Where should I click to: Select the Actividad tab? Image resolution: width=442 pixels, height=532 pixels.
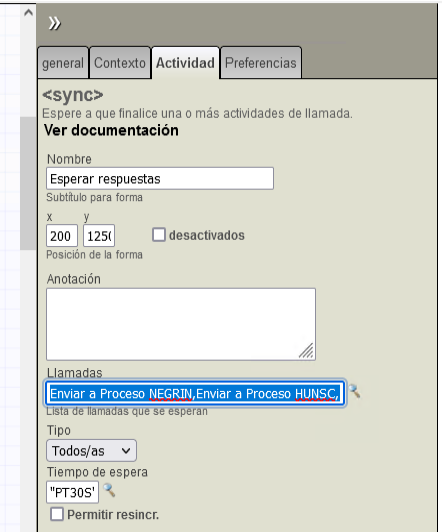[185, 63]
